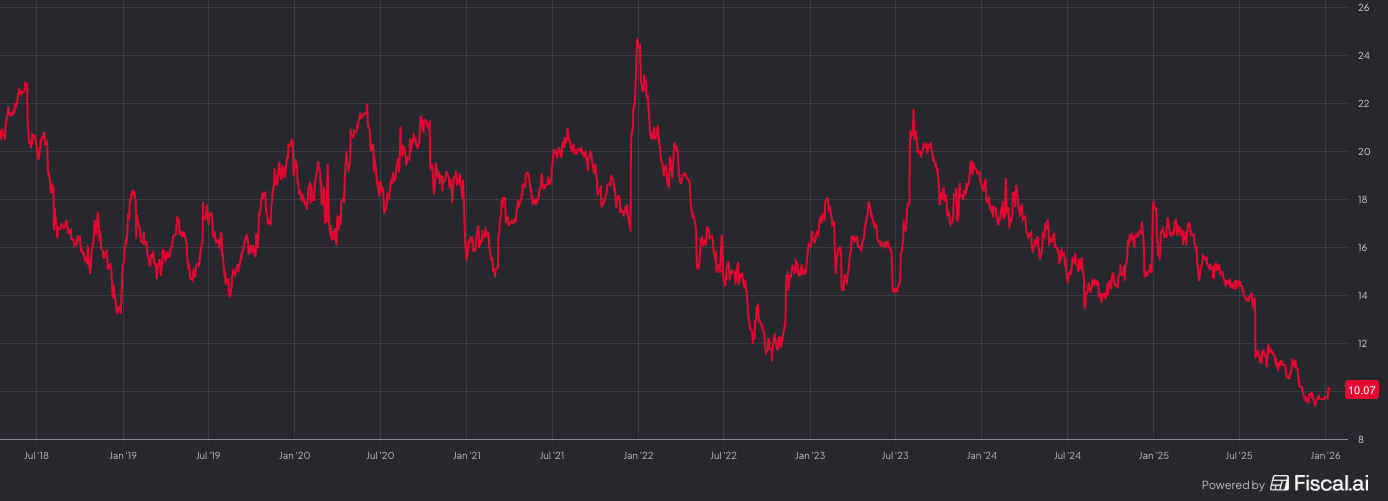Click the Jan '20 x-axis label
Viewport: 1388px width, 501px height.
294,456
